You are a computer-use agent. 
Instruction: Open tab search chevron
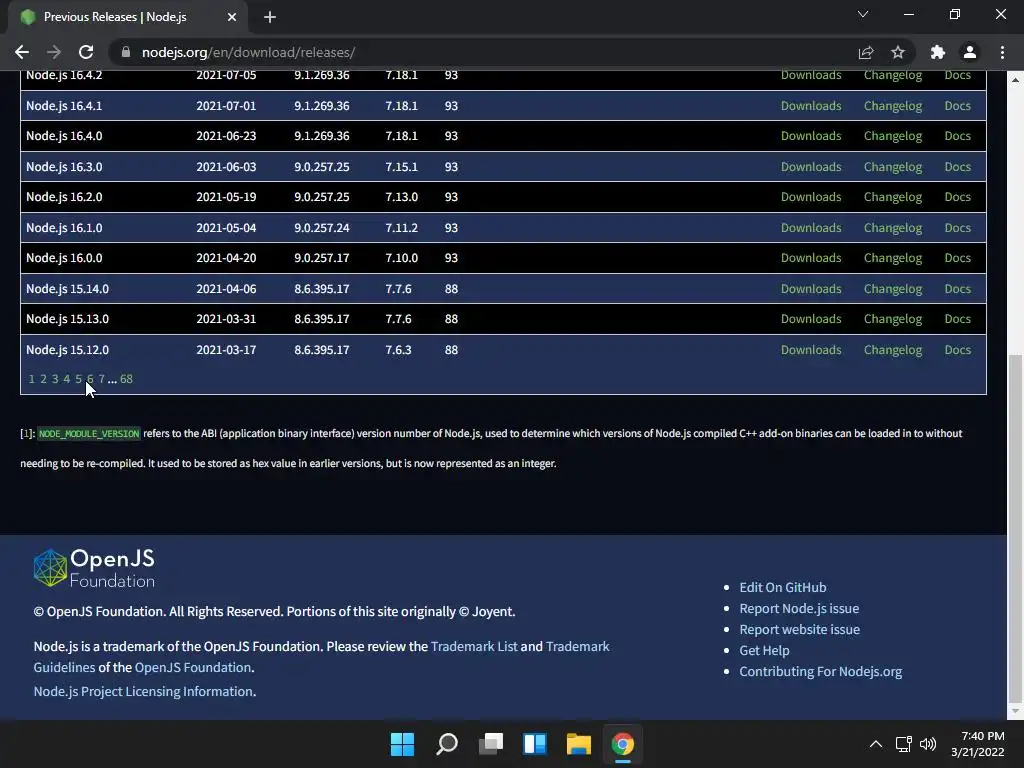coord(863,14)
